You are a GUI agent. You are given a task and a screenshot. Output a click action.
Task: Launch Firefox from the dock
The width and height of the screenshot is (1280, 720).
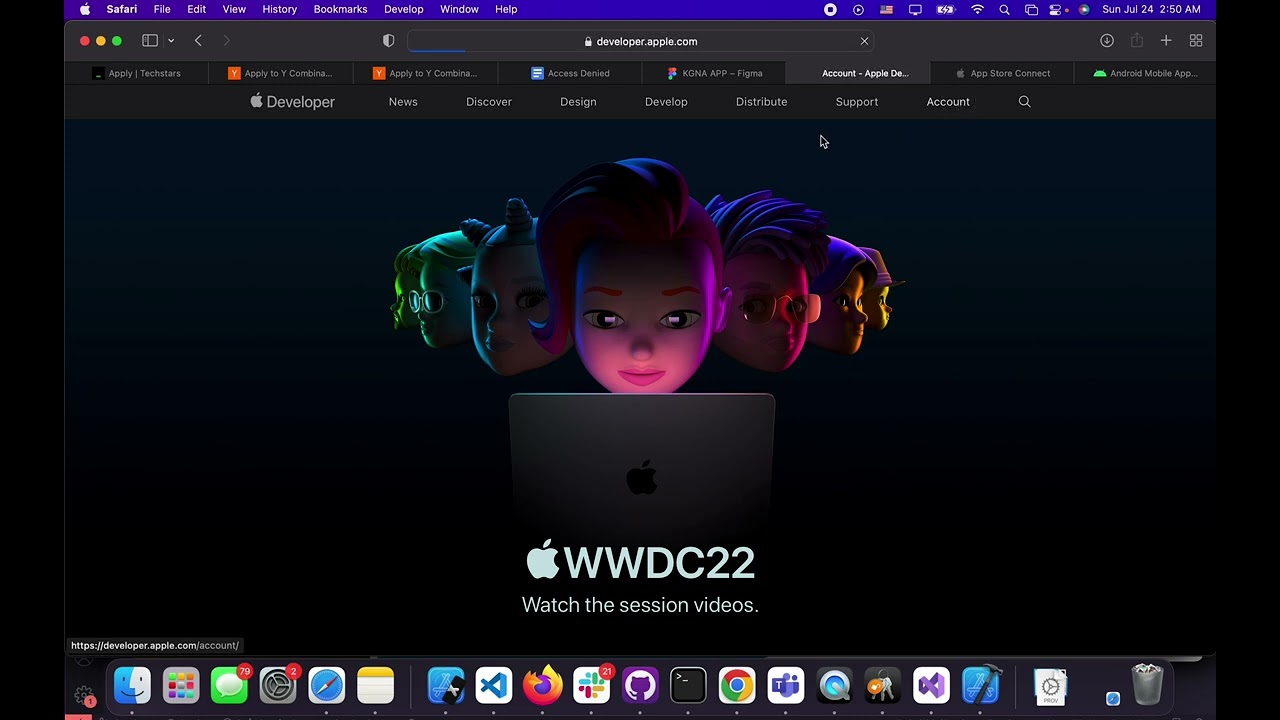(x=543, y=686)
